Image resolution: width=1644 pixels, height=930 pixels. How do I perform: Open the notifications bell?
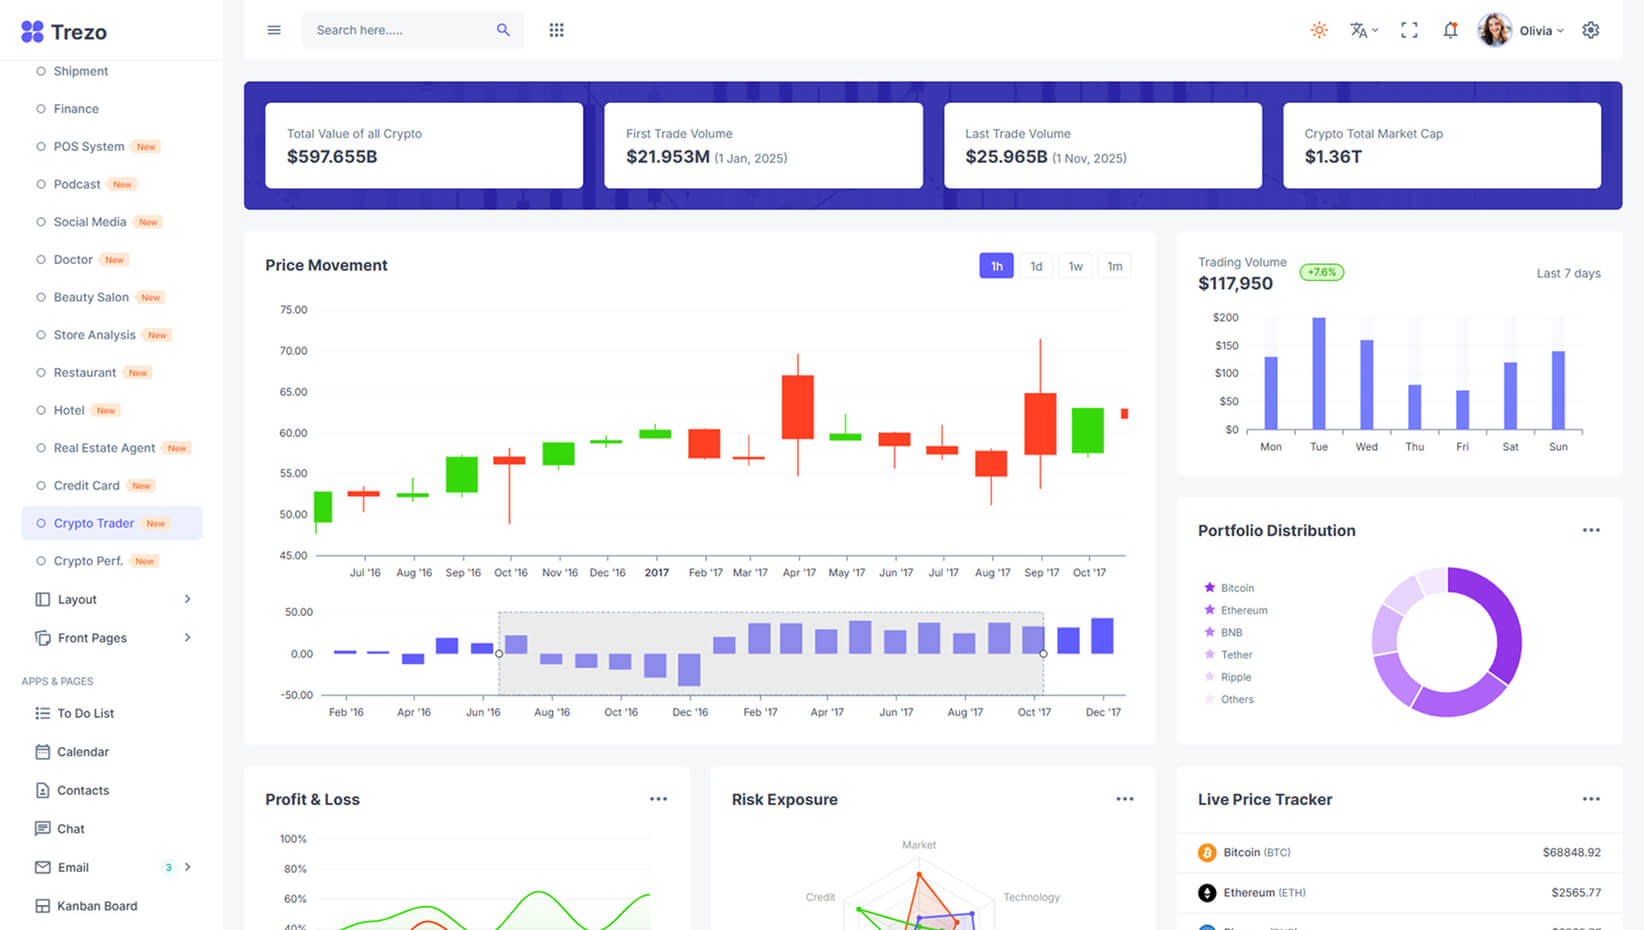click(x=1450, y=30)
